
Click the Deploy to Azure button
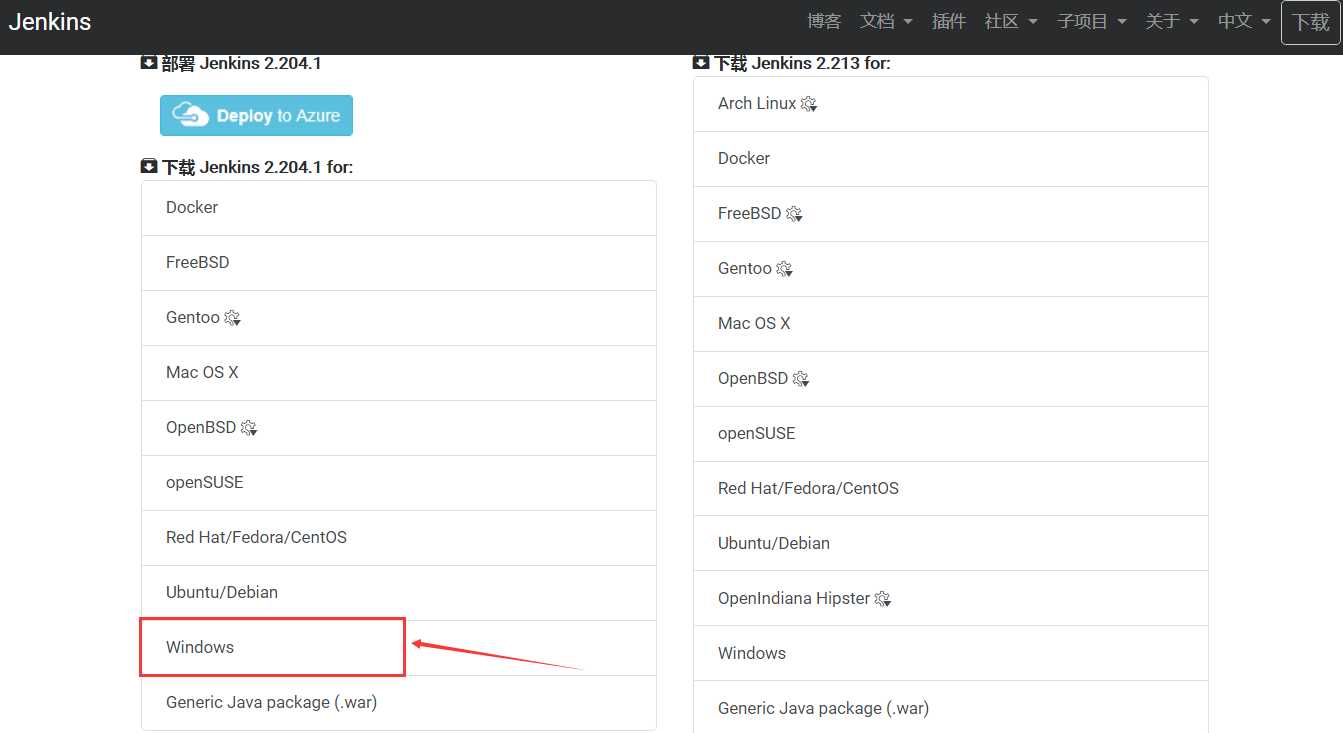256,115
